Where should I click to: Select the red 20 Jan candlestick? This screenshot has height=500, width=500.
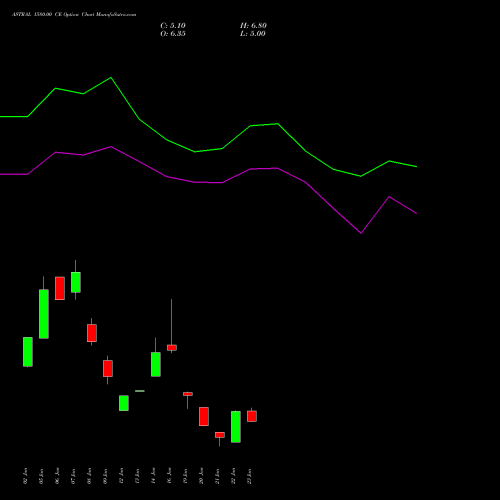tap(204, 416)
